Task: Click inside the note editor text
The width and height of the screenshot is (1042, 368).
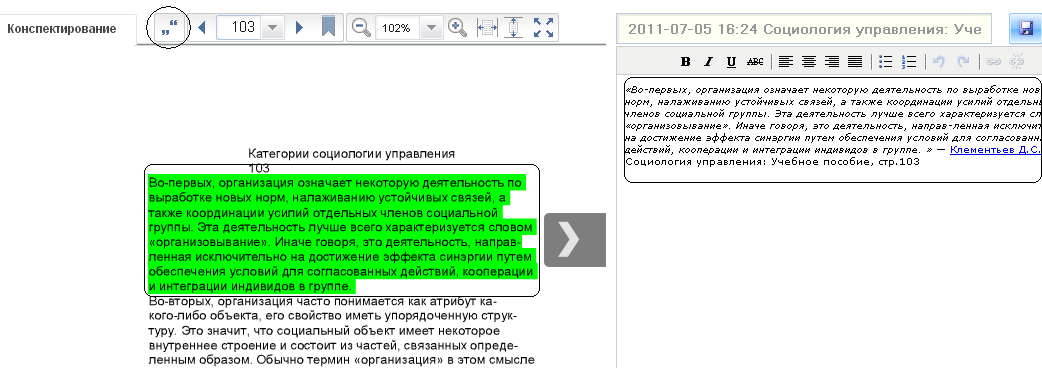Action: click(x=833, y=130)
